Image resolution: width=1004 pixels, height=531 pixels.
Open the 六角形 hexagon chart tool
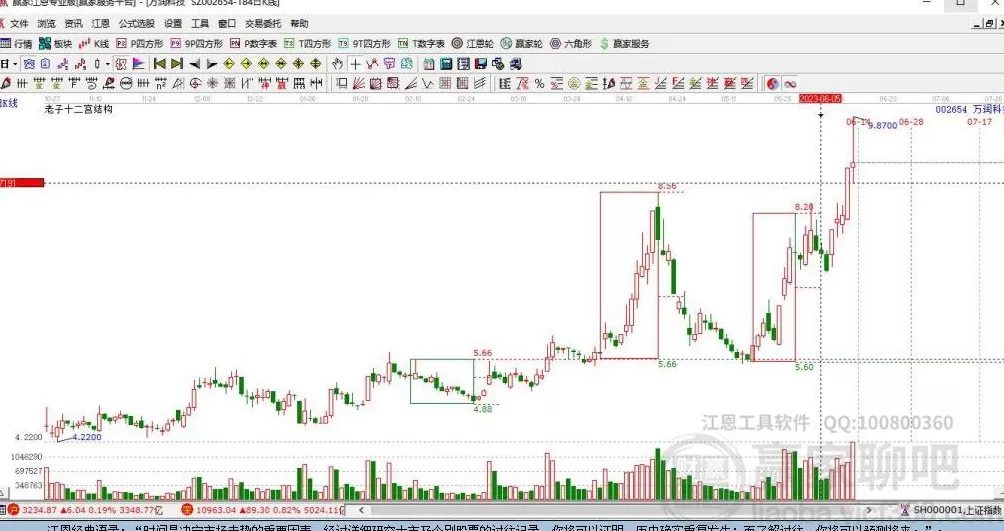click(x=571, y=44)
